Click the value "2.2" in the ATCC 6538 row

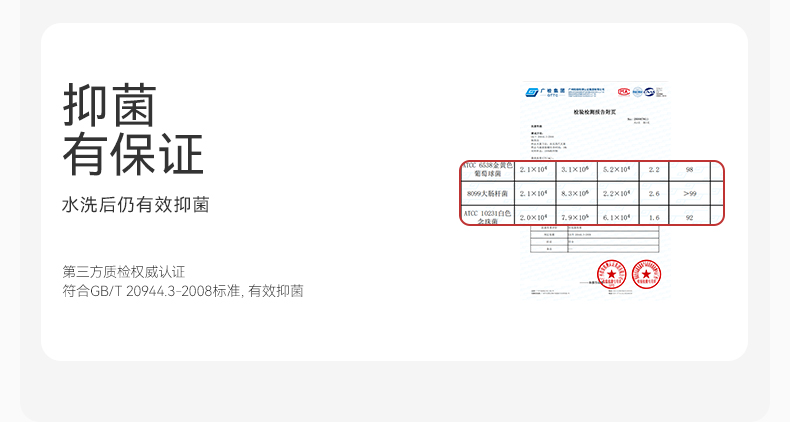654,170
